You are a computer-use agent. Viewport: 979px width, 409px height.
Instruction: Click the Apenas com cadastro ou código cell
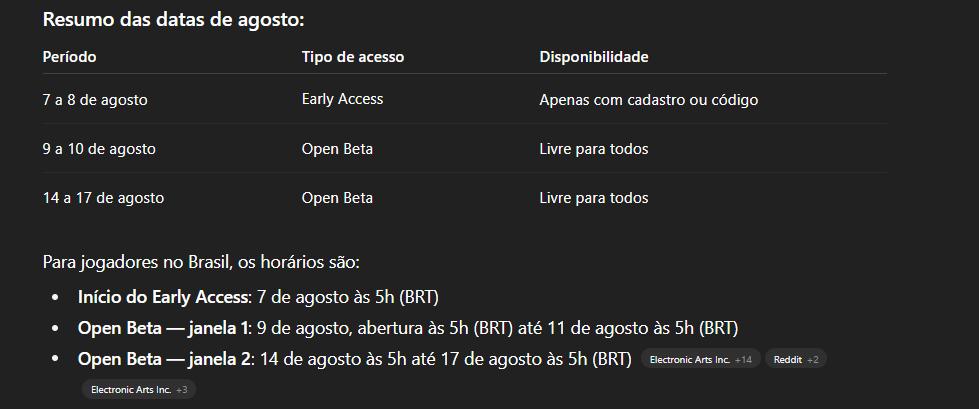pos(648,100)
